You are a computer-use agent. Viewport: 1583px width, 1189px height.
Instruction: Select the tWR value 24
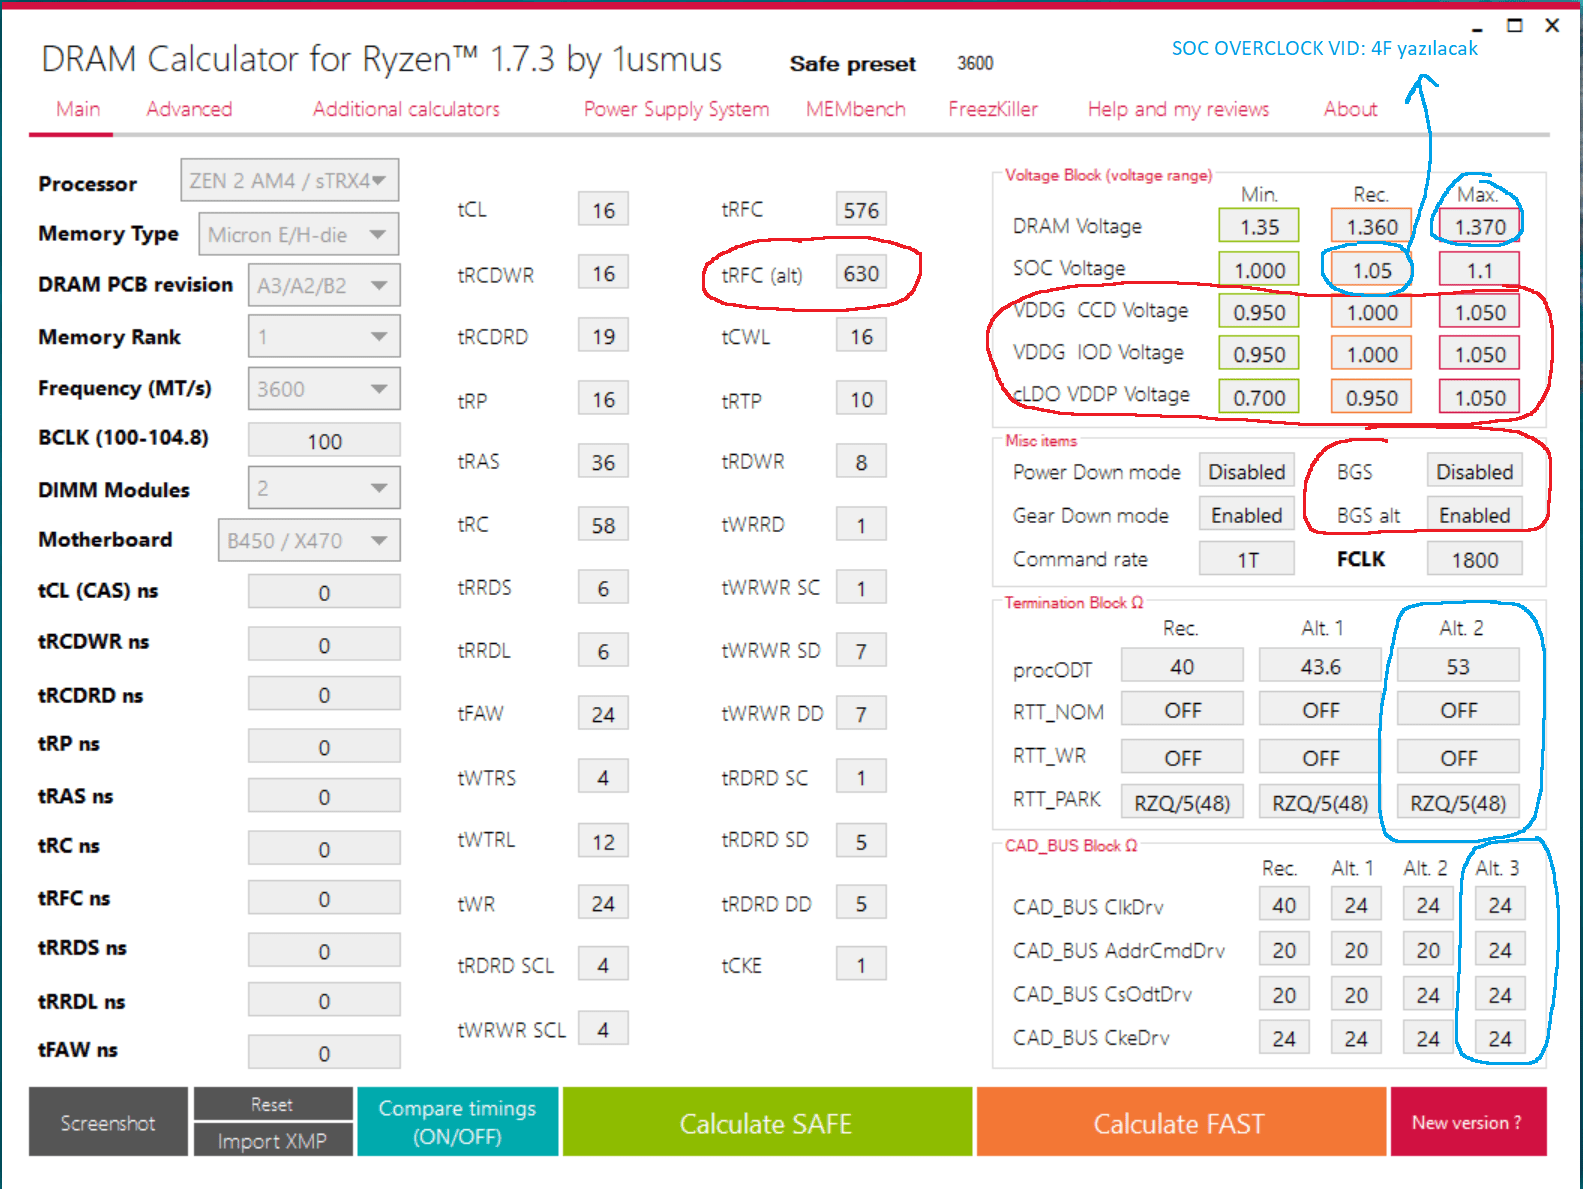tap(603, 904)
